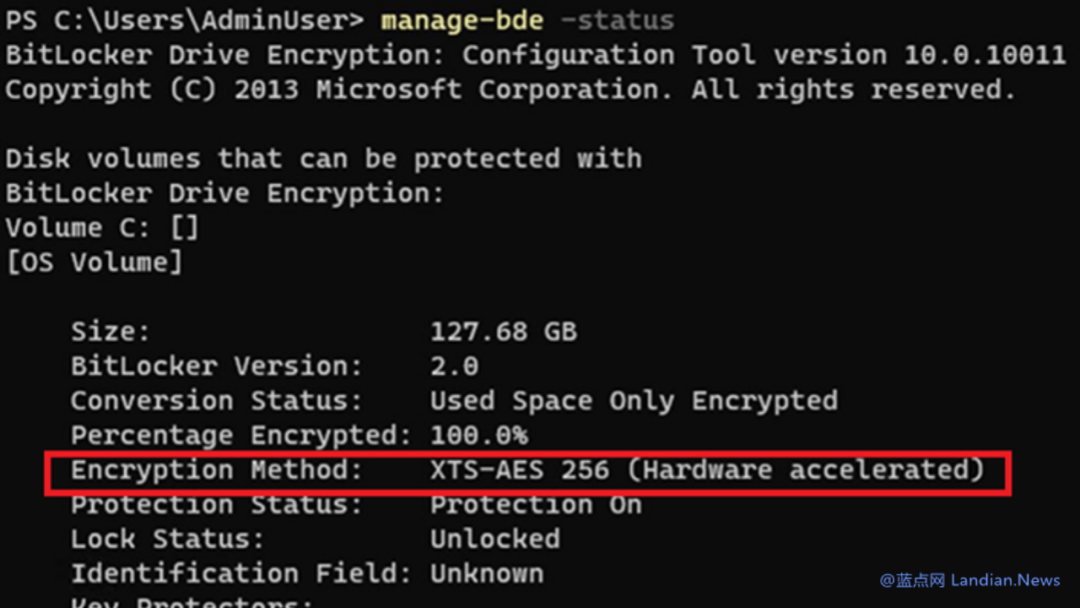This screenshot has width=1080, height=608.
Task: Click Configuration Tool version 10.0.10011 text
Action: 763,55
